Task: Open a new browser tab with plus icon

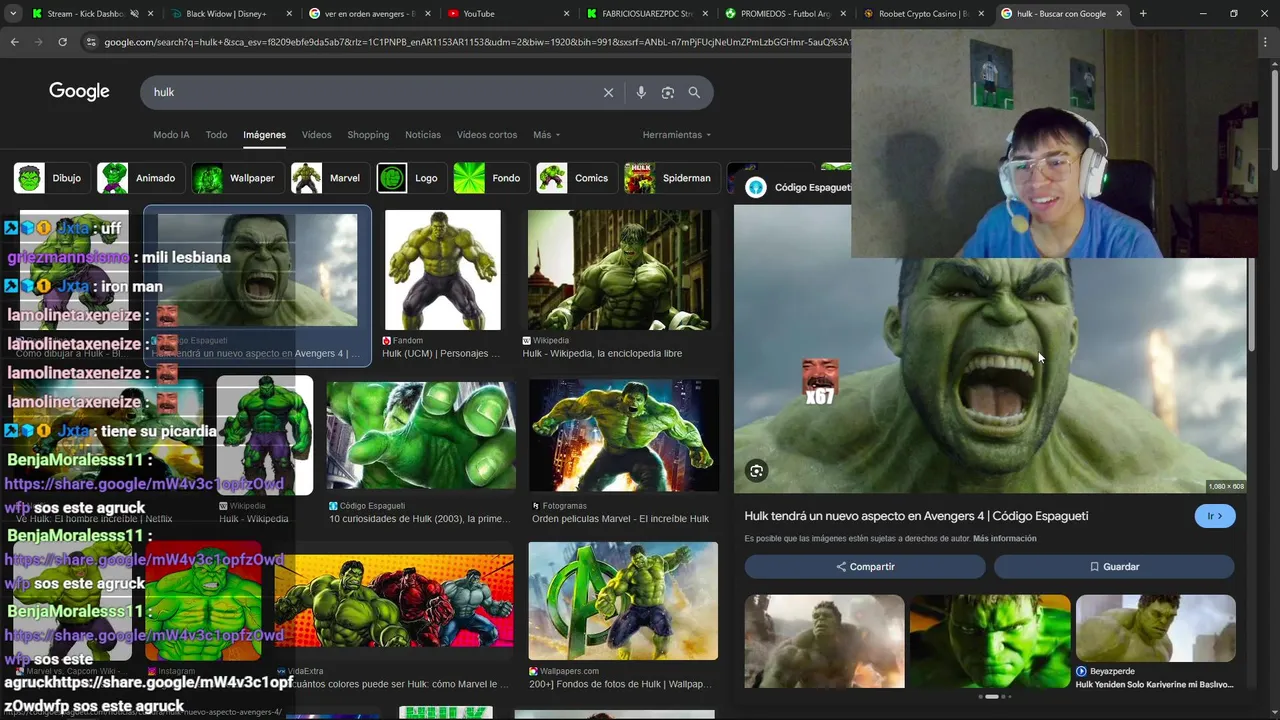Action: click(1143, 14)
